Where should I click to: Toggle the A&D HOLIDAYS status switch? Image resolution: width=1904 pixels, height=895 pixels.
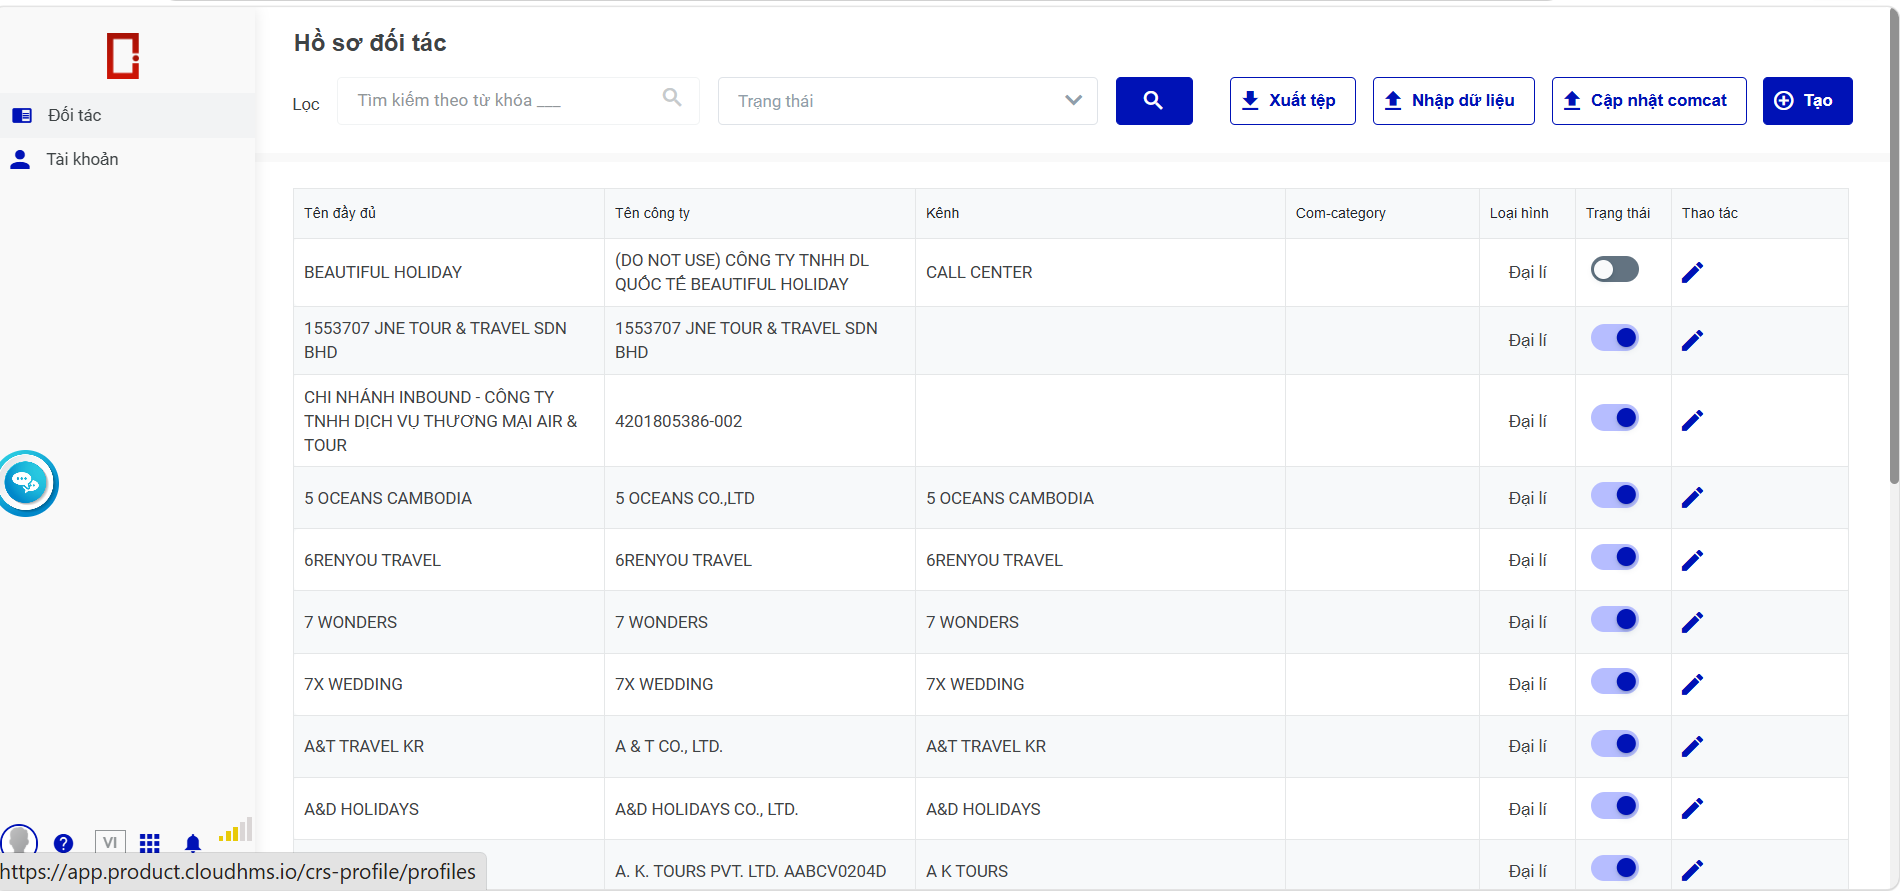click(1615, 805)
